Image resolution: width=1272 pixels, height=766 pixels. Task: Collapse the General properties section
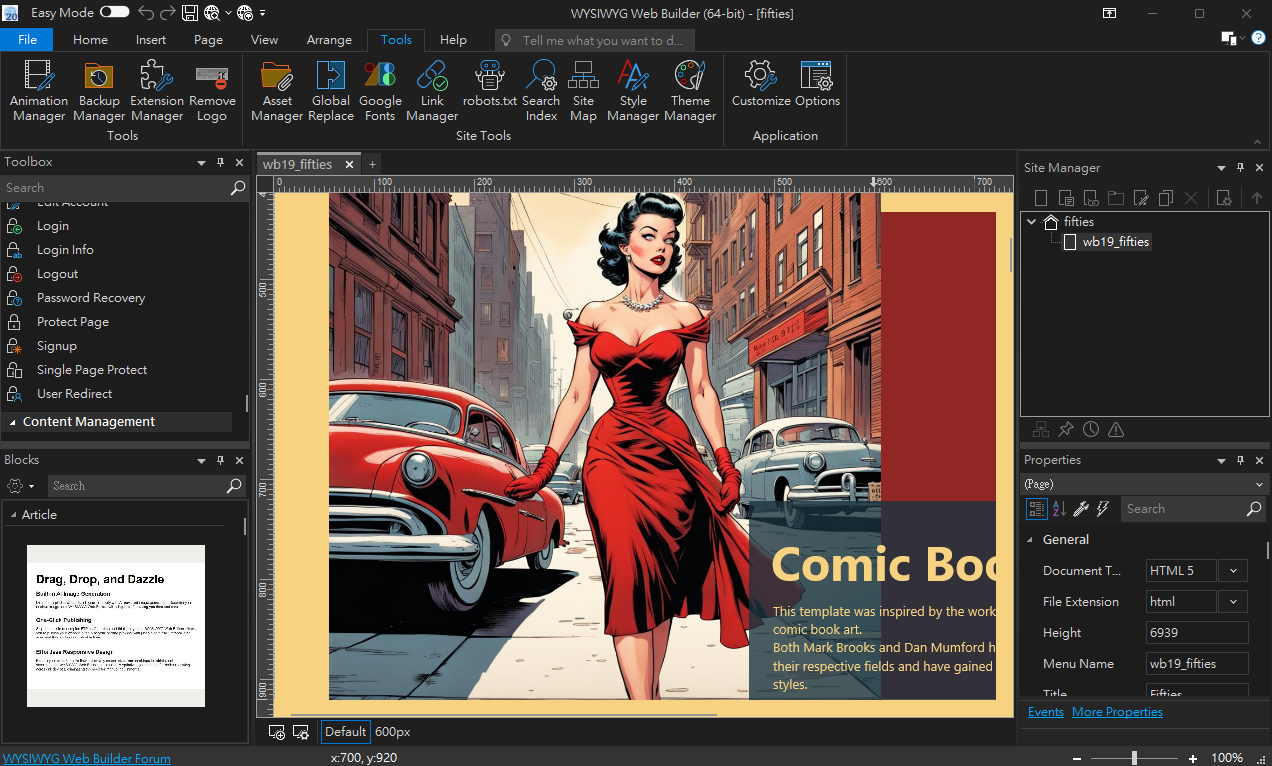1031,540
